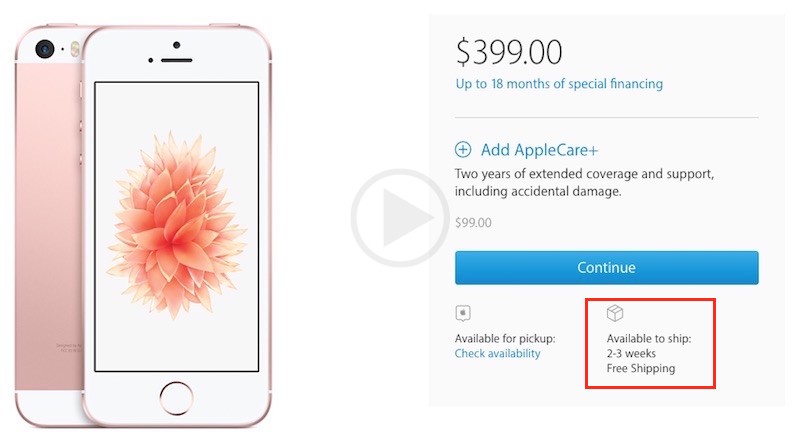The image size is (800, 436).
Task: Click the front camera dot on iPhone
Action: tap(177, 45)
